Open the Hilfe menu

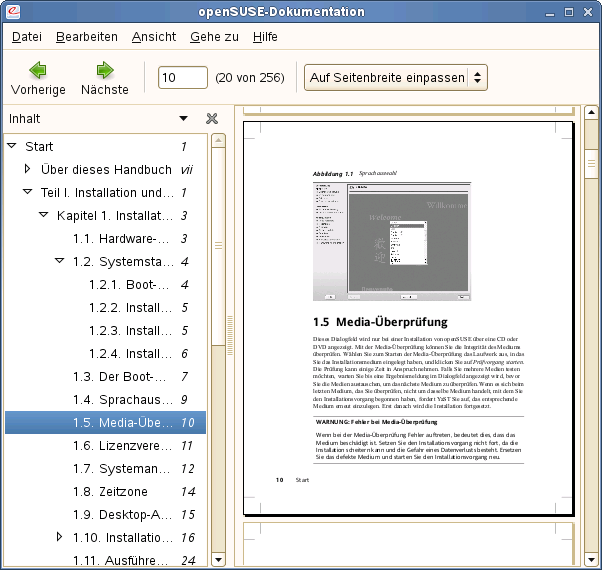(265, 37)
